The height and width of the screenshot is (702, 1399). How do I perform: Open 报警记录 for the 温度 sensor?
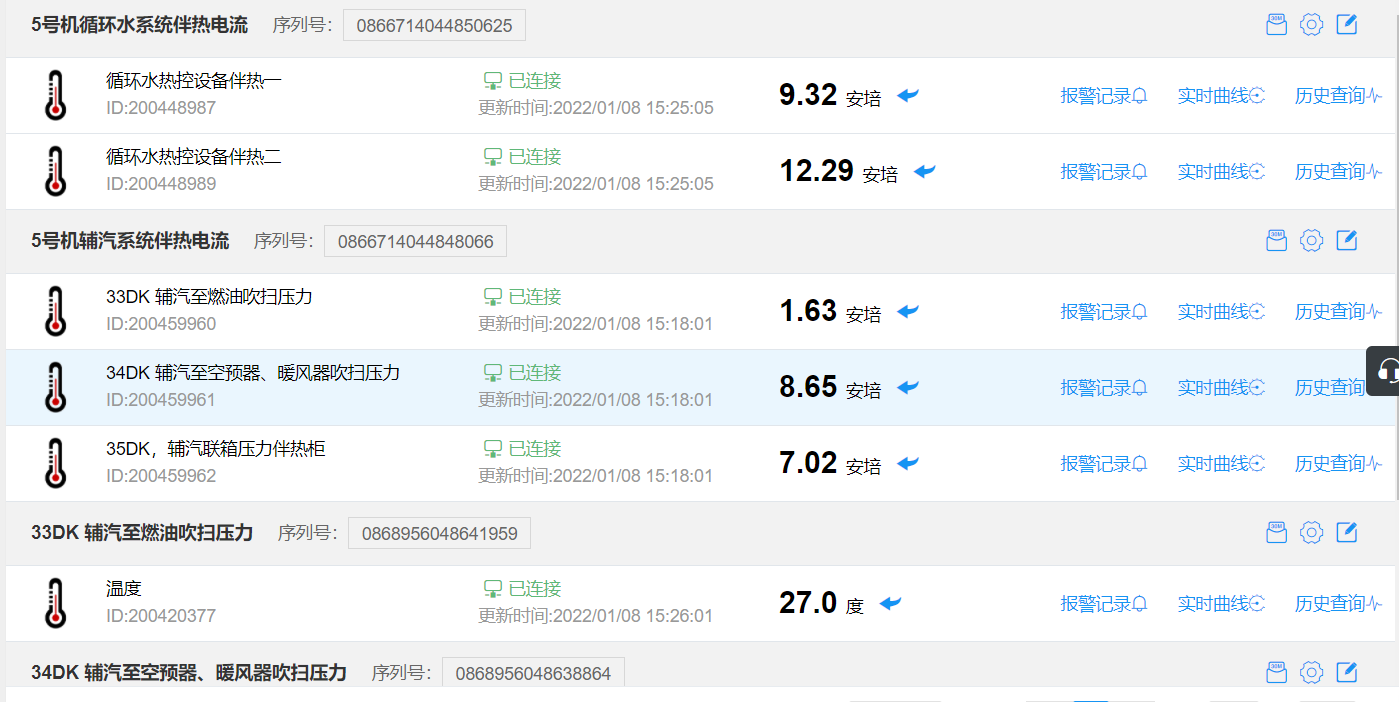click(1104, 604)
